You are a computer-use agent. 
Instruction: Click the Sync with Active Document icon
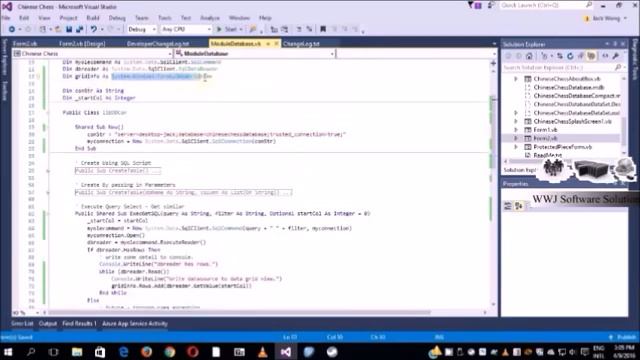[560, 56]
